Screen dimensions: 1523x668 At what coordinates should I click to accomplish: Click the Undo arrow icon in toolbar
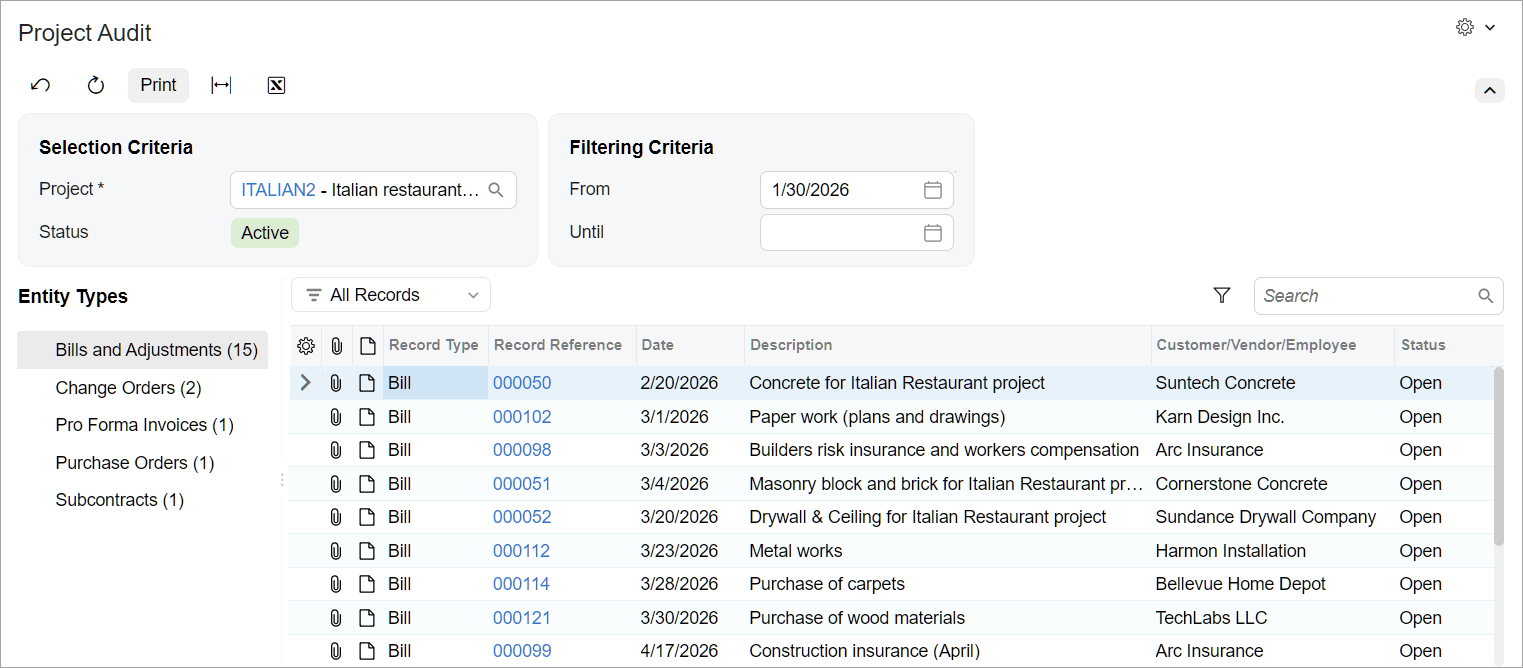click(41, 86)
